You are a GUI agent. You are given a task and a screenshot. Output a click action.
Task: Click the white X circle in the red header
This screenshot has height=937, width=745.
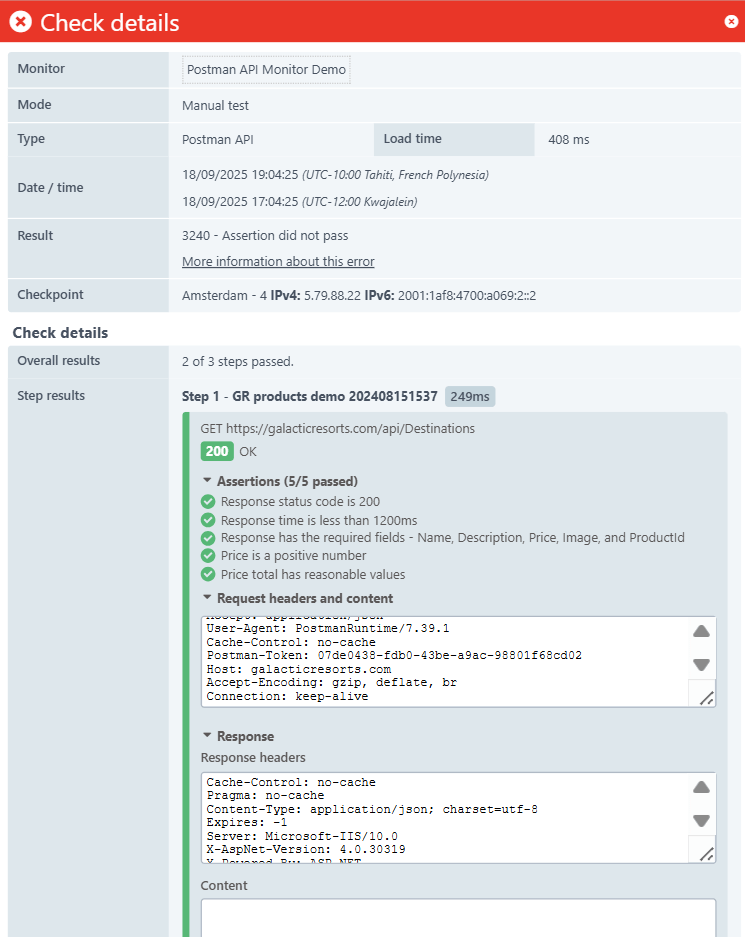731,21
